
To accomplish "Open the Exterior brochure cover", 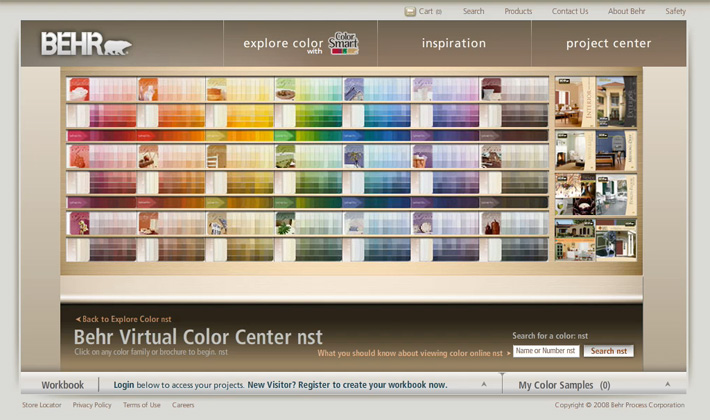I will point(616,102).
